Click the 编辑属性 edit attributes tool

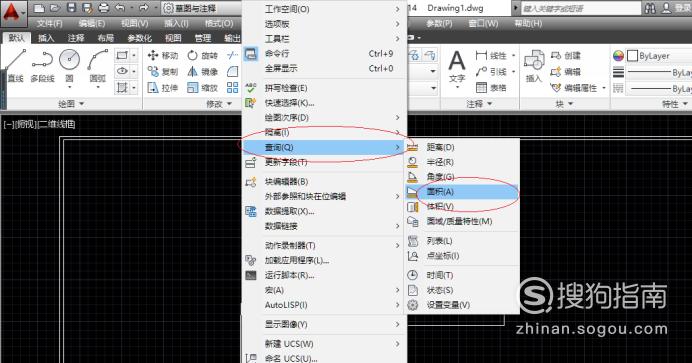[x=574, y=88]
